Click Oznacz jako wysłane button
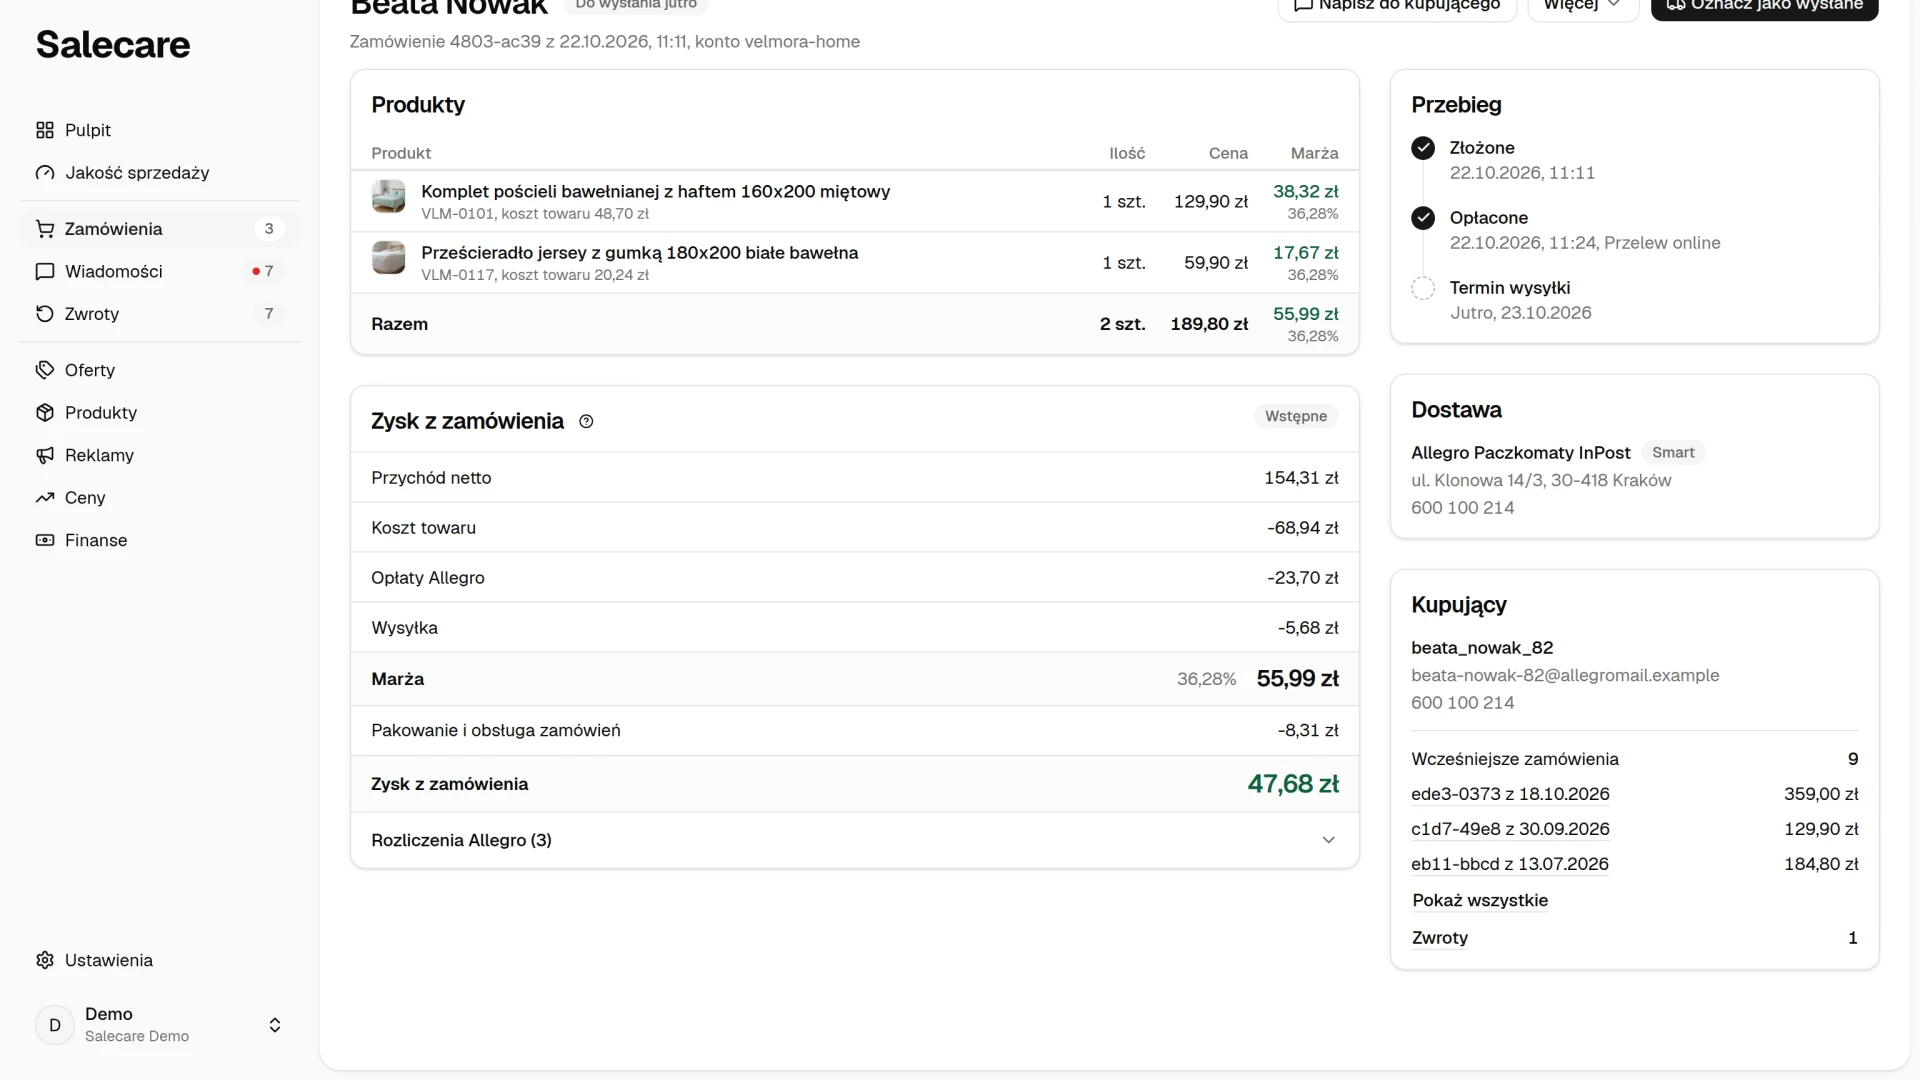This screenshot has height=1080, width=1920. tap(1765, 8)
